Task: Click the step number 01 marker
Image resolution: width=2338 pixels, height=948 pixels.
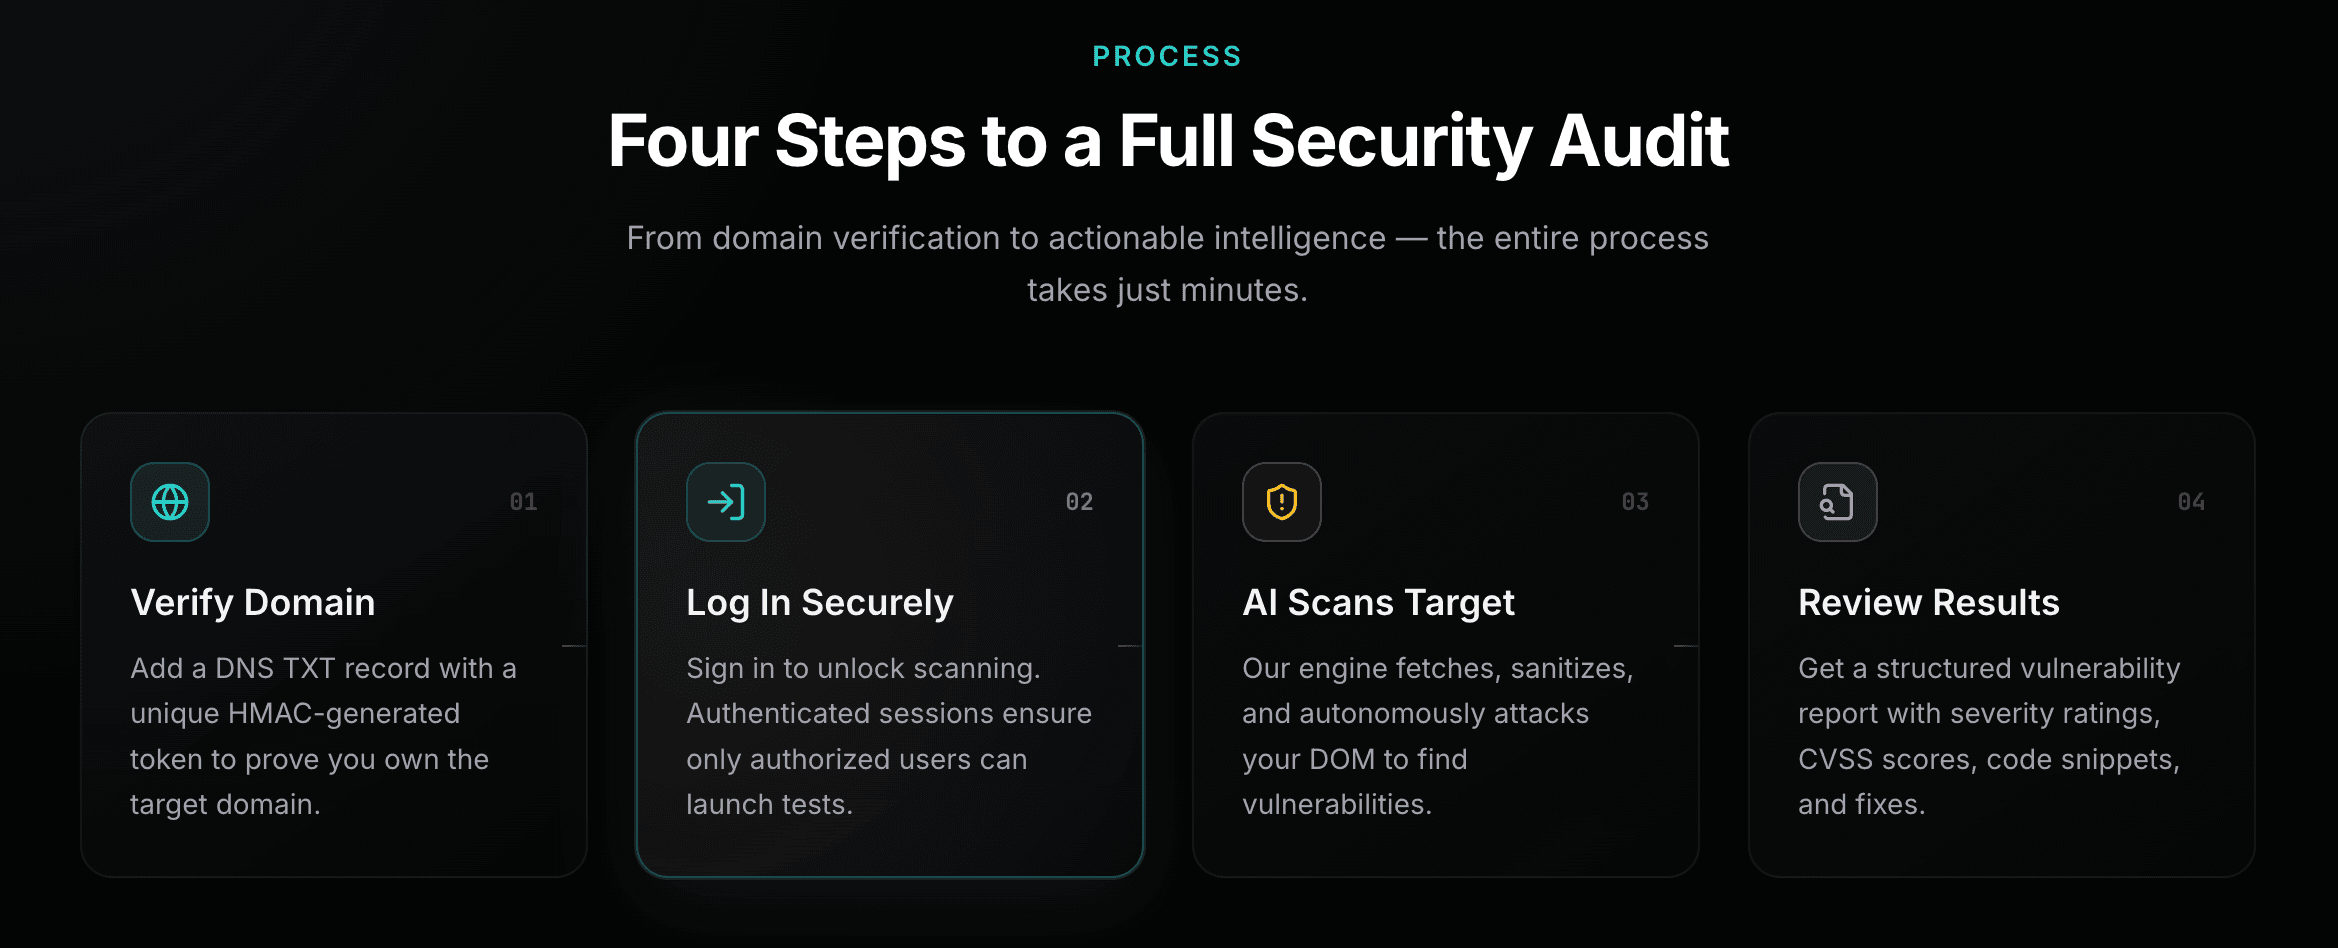Action: point(524,502)
